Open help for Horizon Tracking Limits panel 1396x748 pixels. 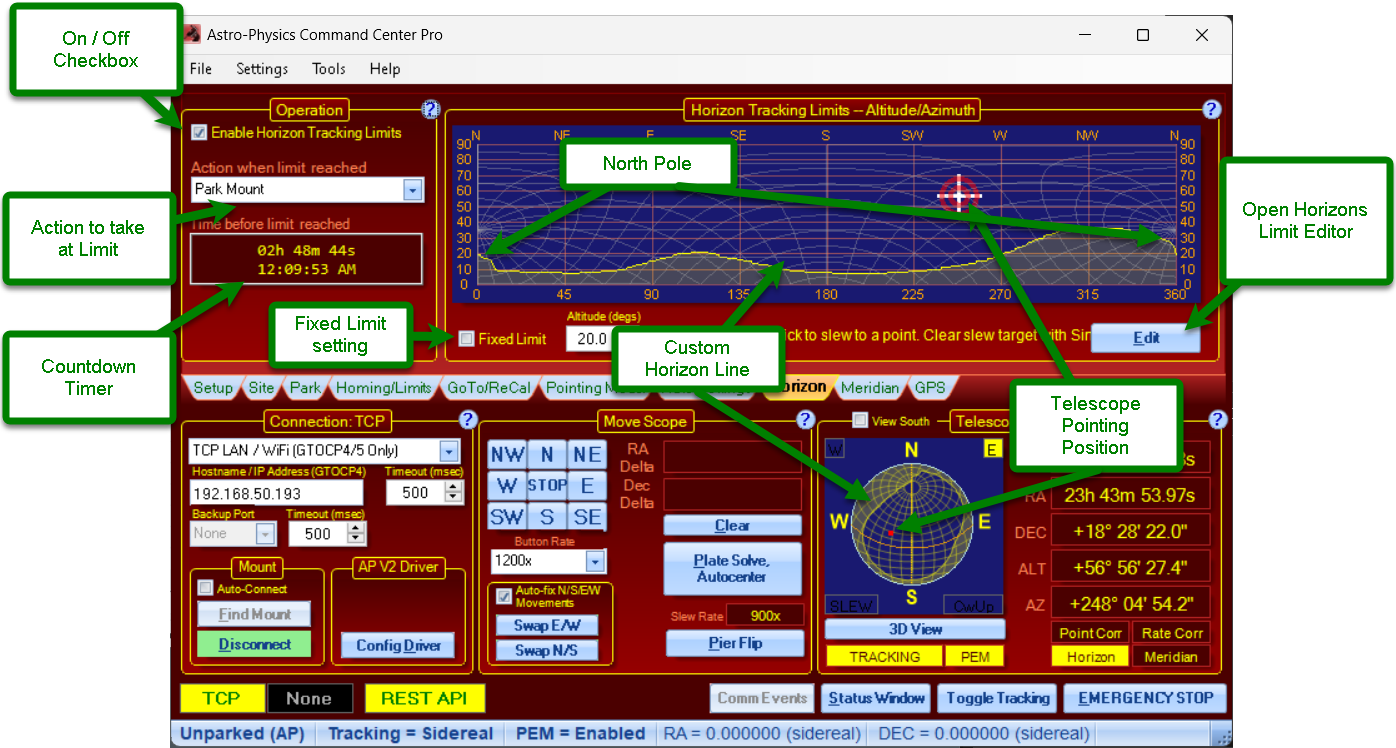point(1211,109)
